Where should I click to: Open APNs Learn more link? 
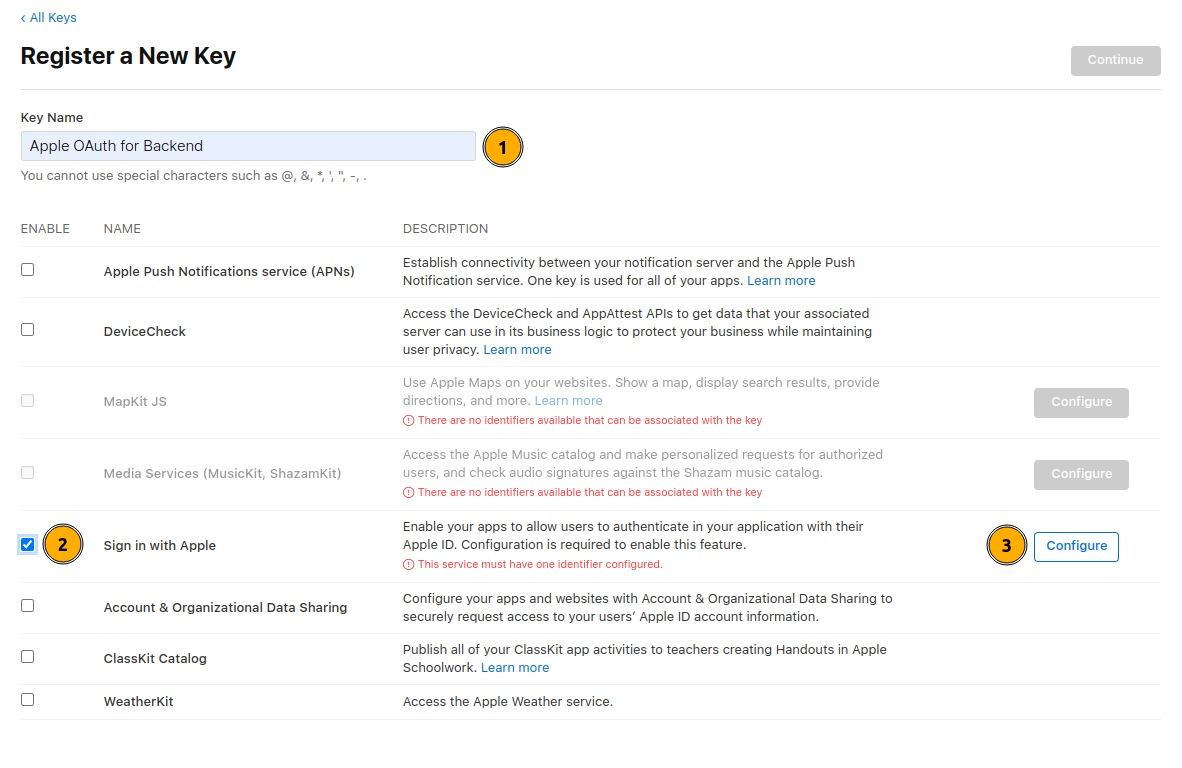[x=781, y=281]
